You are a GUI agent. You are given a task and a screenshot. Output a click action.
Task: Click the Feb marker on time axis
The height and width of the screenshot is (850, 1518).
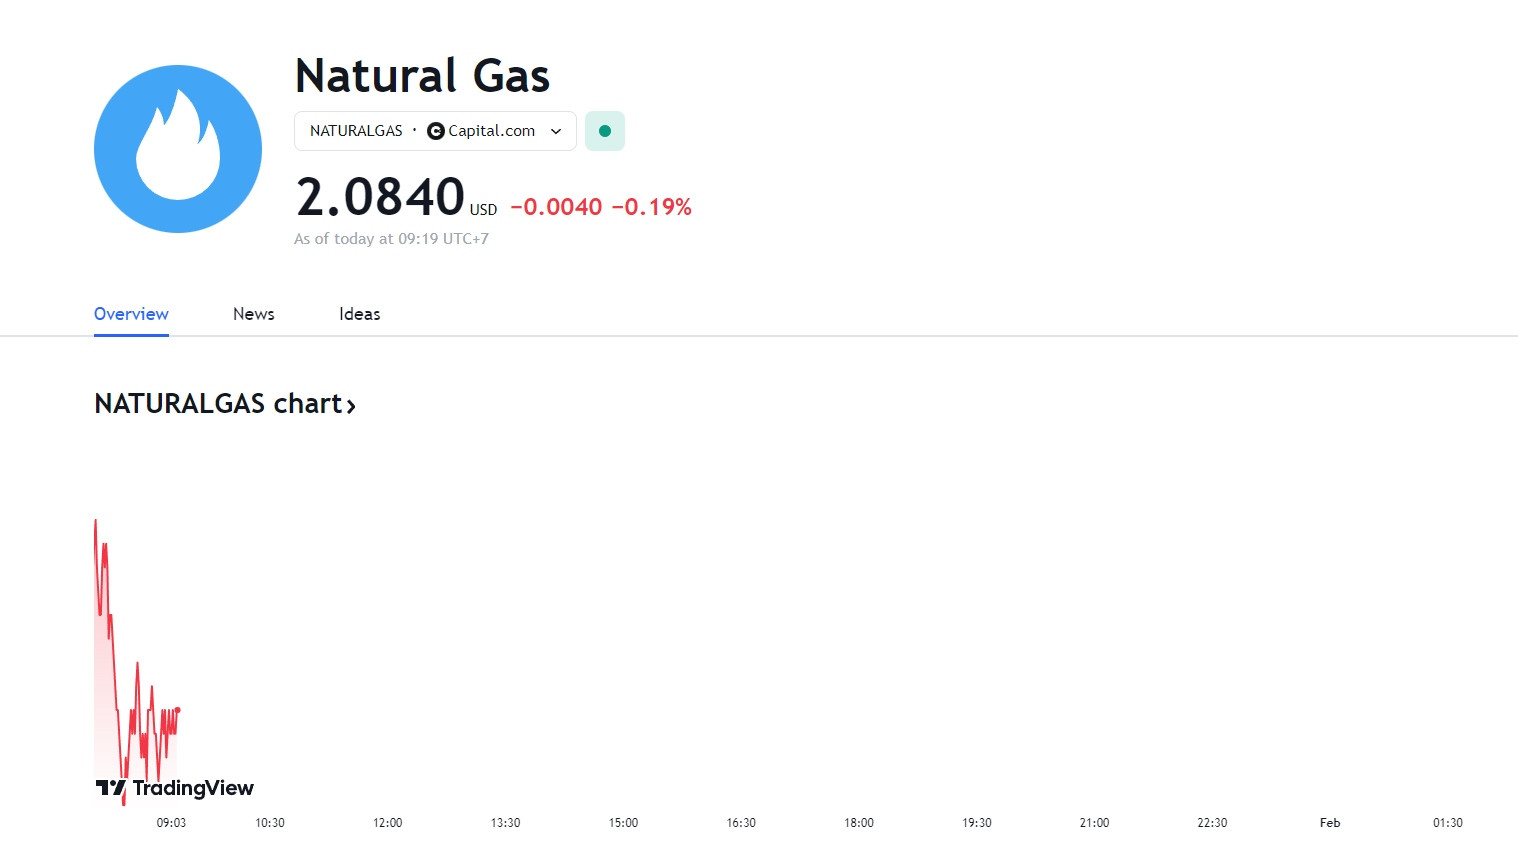(x=1330, y=823)
